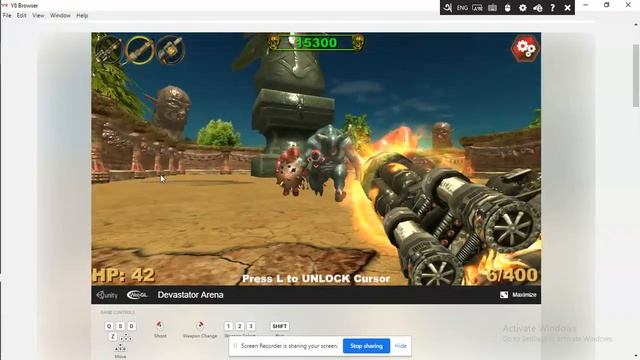
Task: Click the Unity logo in game footer
Action: coord(107,295)
